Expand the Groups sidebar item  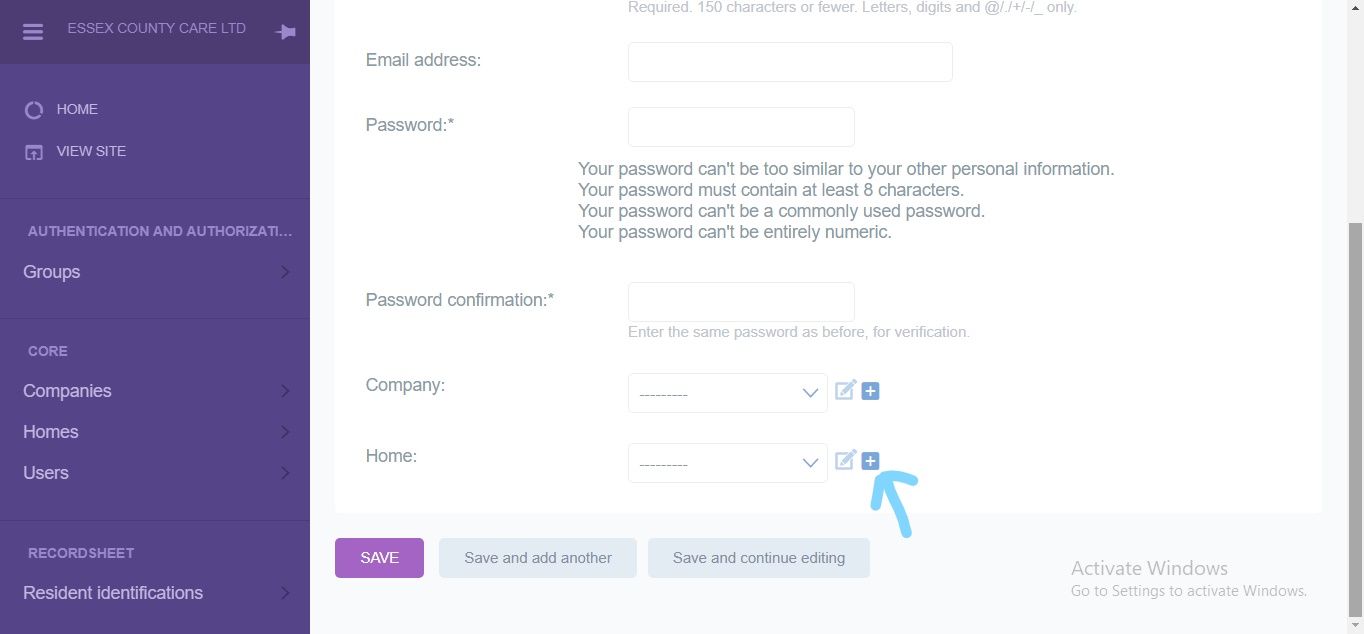tap(155, 272)
